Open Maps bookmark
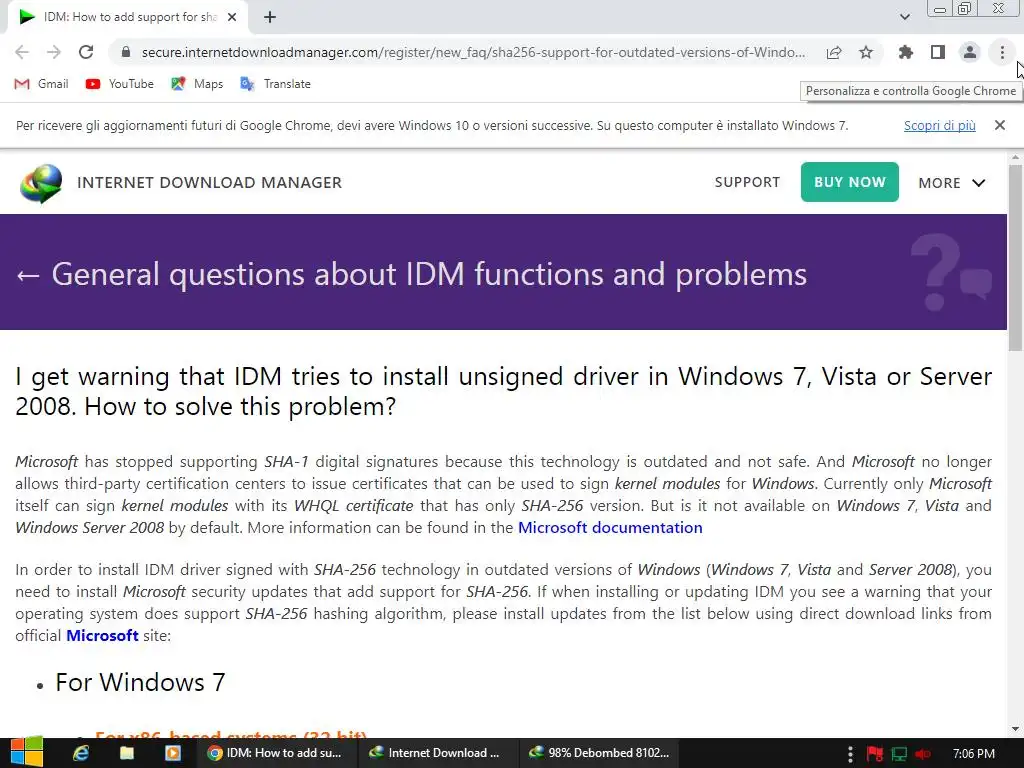1024x768 pixels. point(197,84)
